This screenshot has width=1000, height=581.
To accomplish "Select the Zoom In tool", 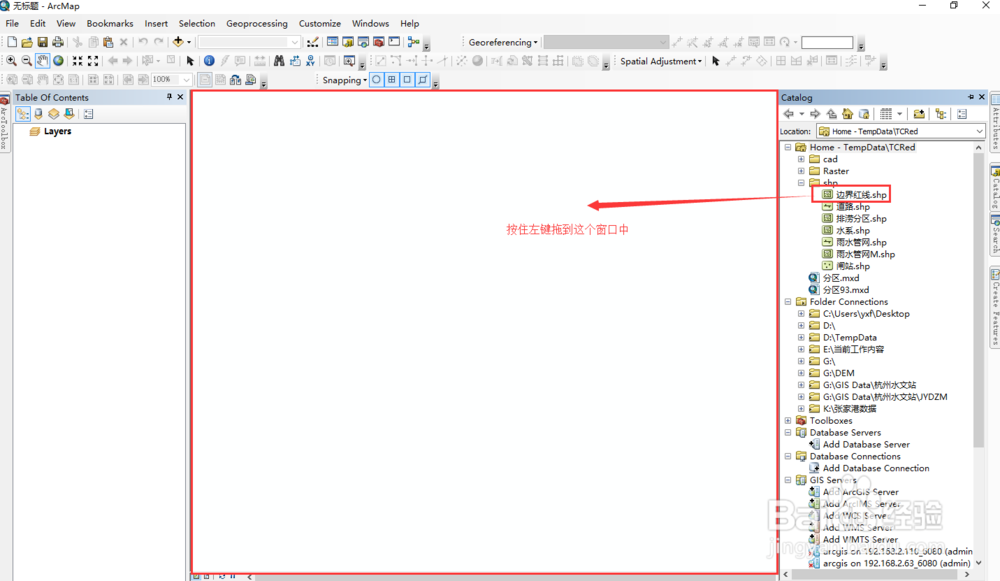I will point(11,61).
